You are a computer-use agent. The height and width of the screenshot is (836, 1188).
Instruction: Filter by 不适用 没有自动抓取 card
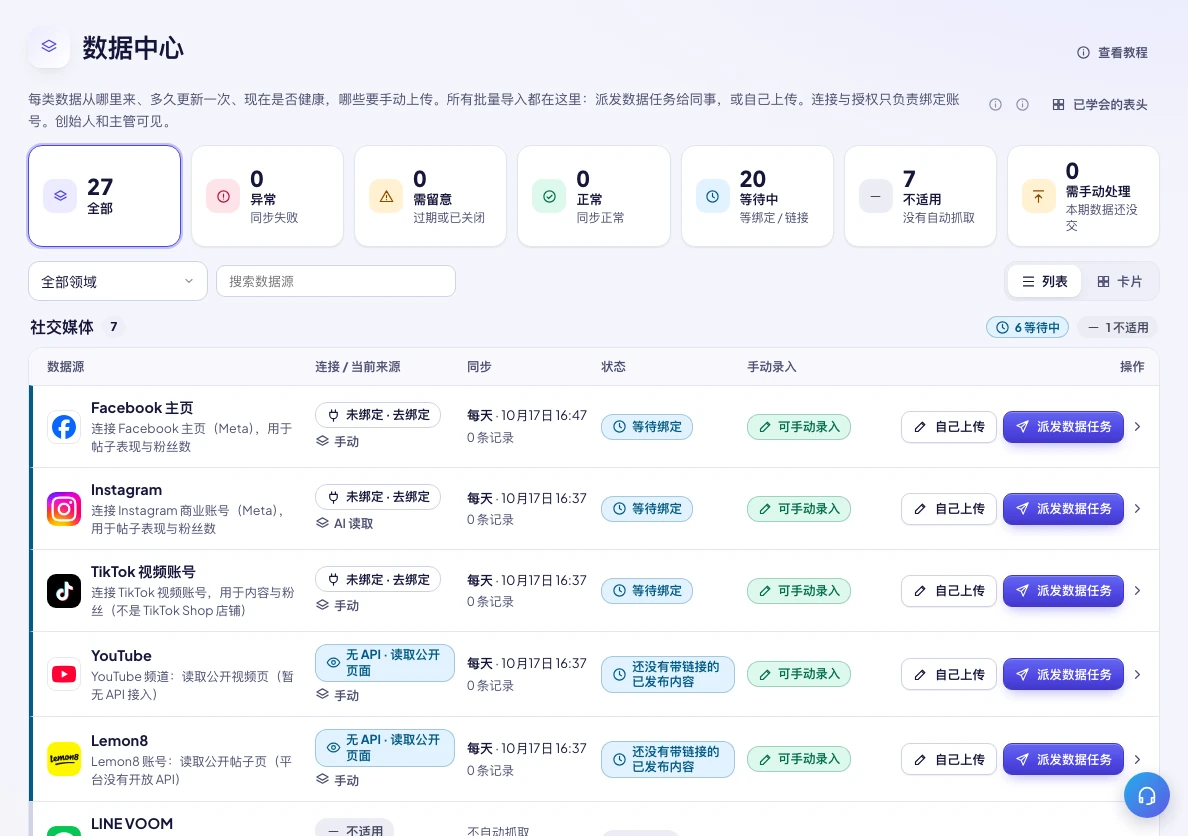coord(921,196)
